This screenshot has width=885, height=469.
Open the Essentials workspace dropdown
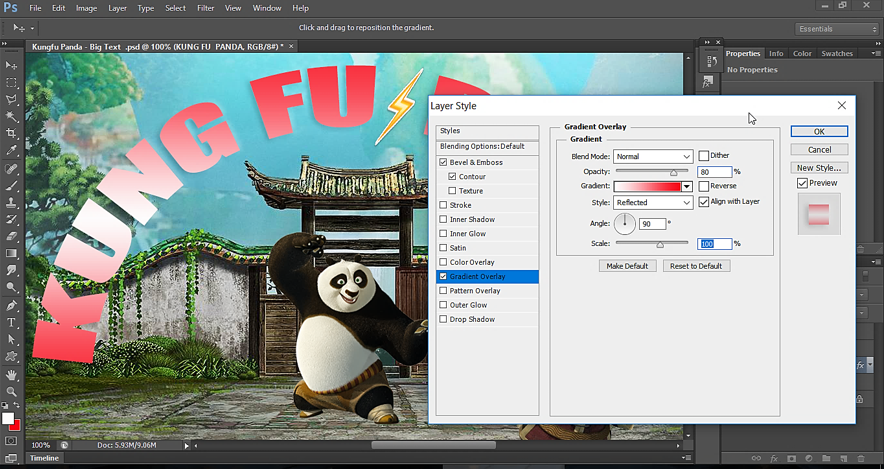(x=837, y=29)
